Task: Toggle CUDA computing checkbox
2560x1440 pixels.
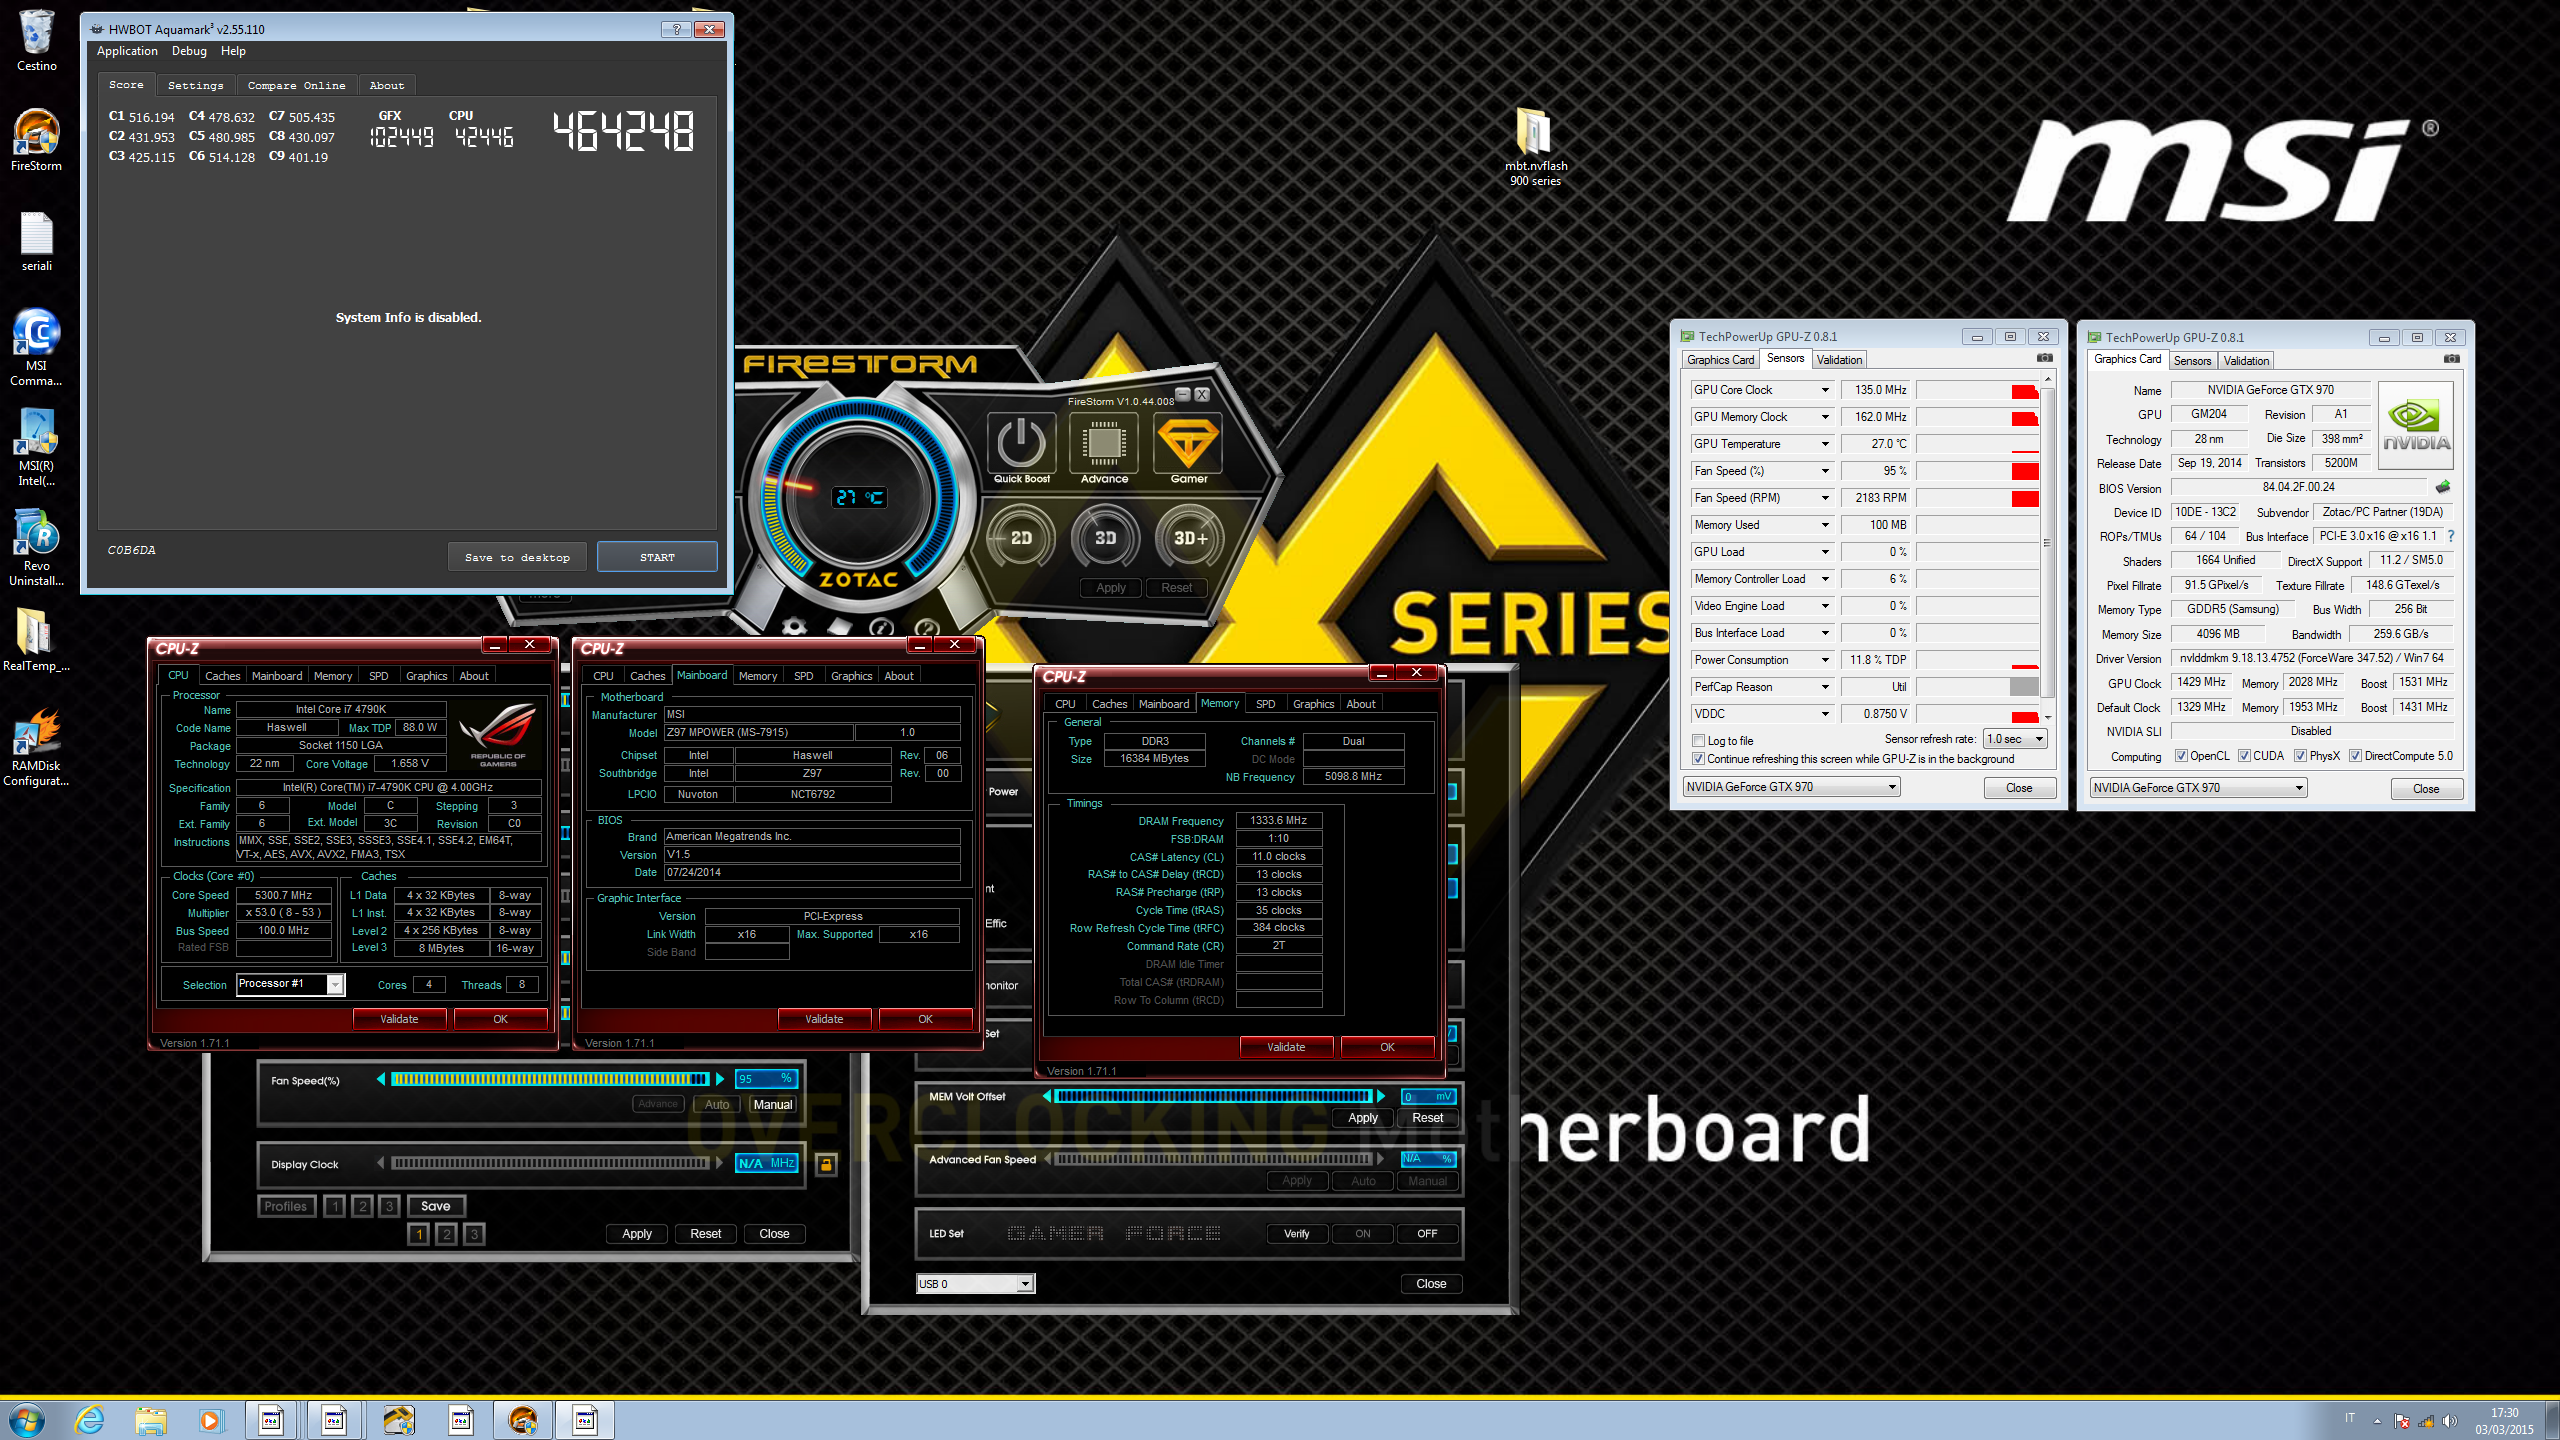Action: click(2244, 756)
